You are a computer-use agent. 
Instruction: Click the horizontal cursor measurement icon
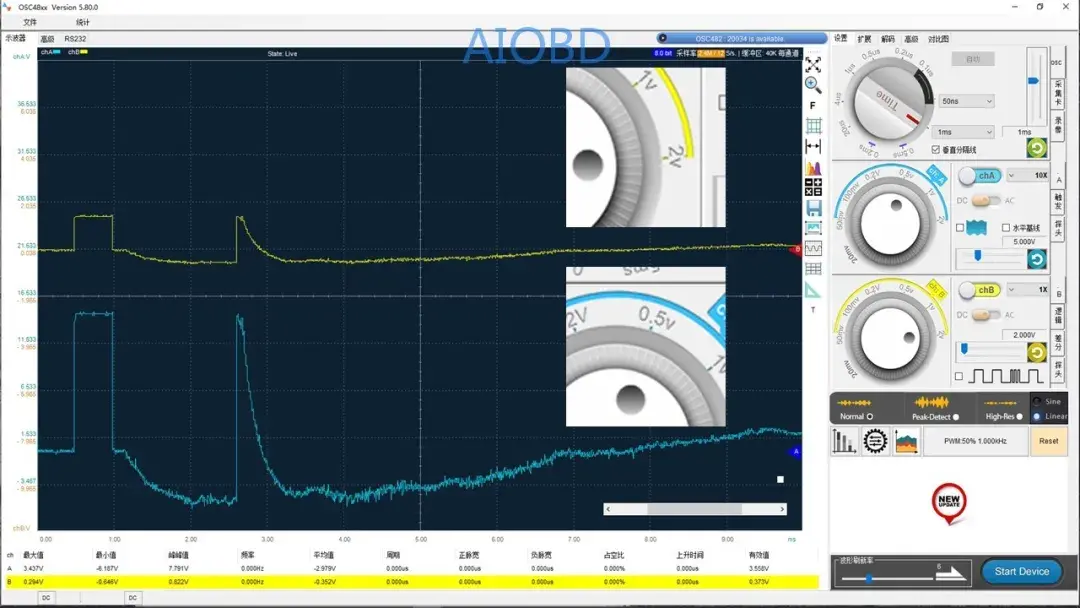click(x=813, y=146)
